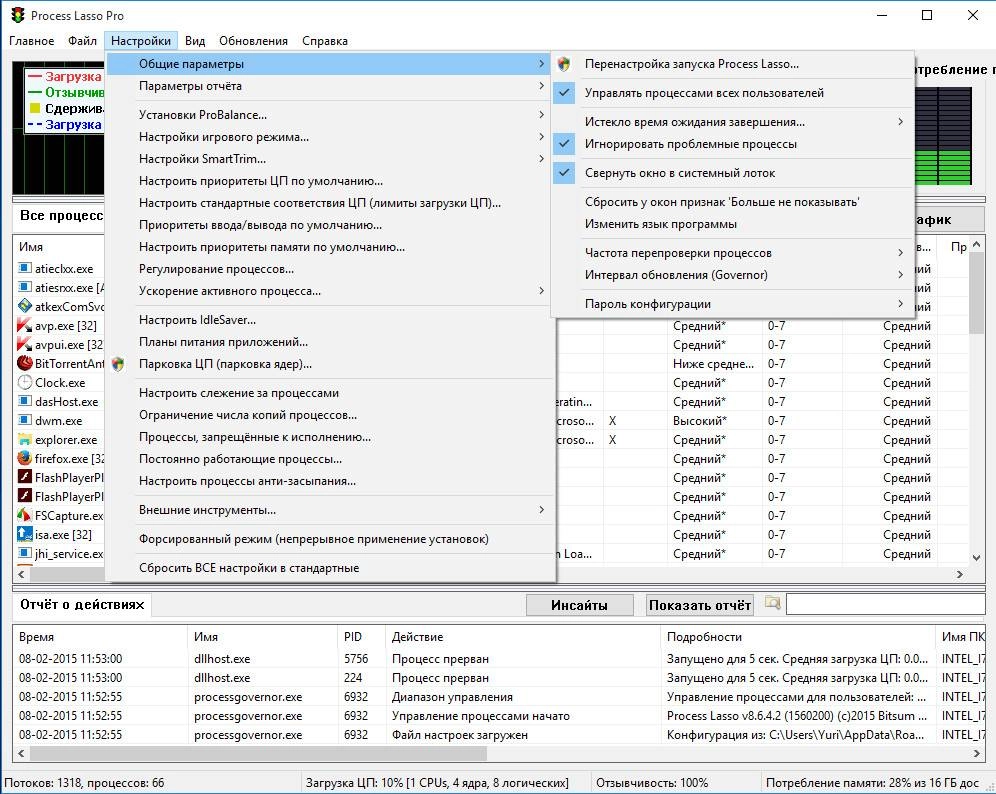Click the log panel horizontal scrollbar
996x794 pixels.
pos(258,753)
